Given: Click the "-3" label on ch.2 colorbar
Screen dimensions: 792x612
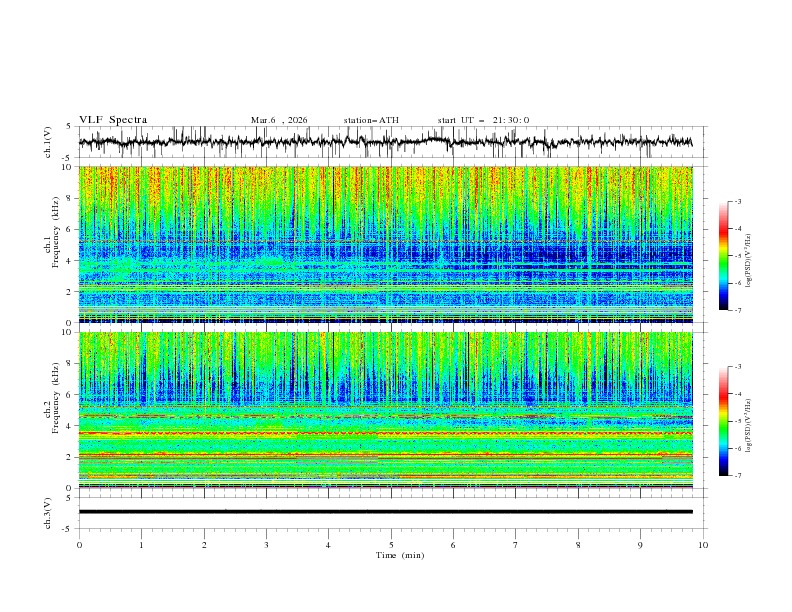Looking at the screenshot, I should [x=737, y=367].
